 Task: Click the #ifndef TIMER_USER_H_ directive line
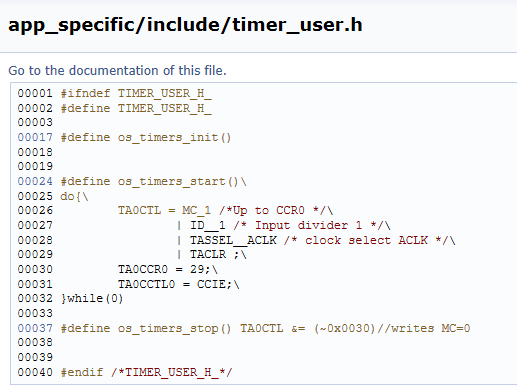coord(136,93)
